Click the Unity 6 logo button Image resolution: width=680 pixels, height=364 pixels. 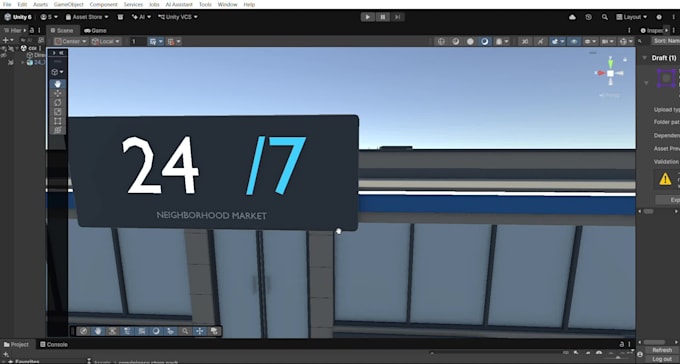[x=18, y=17]
